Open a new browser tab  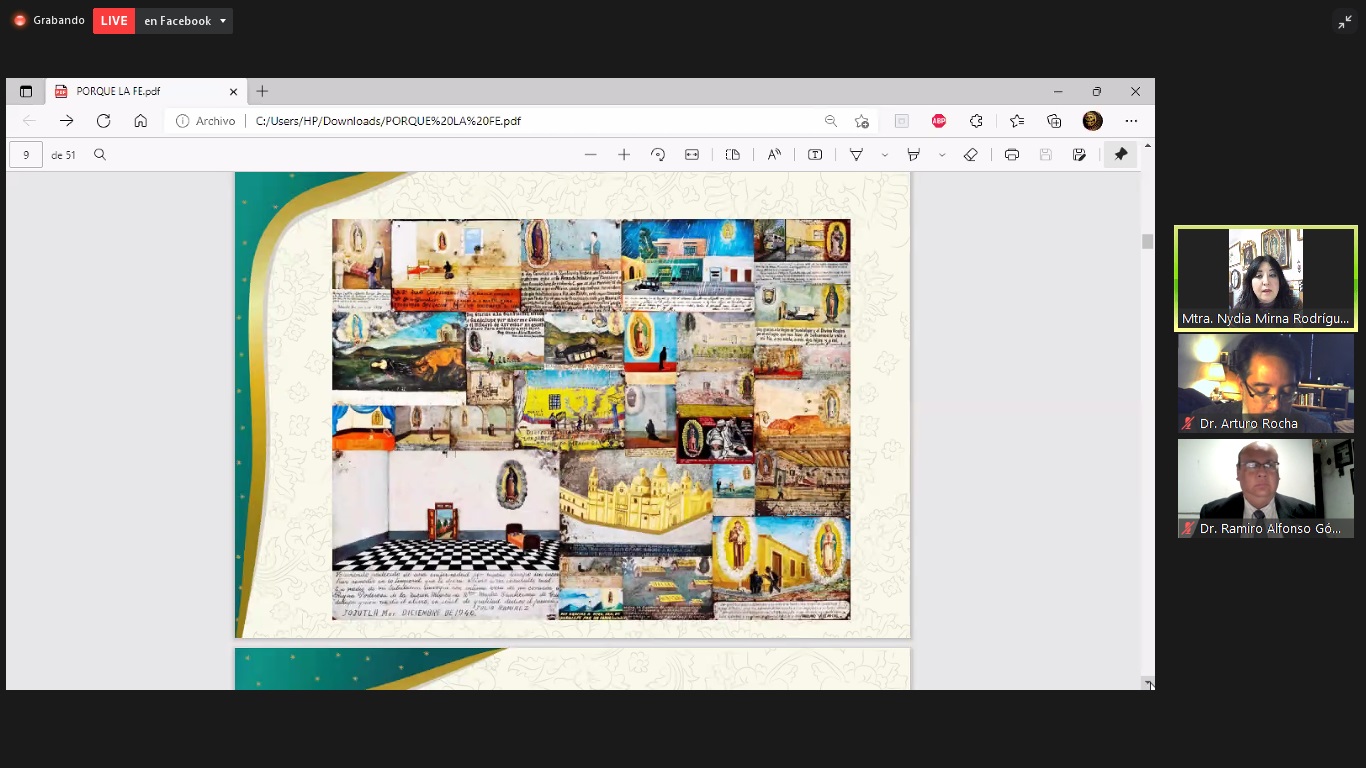262,91
